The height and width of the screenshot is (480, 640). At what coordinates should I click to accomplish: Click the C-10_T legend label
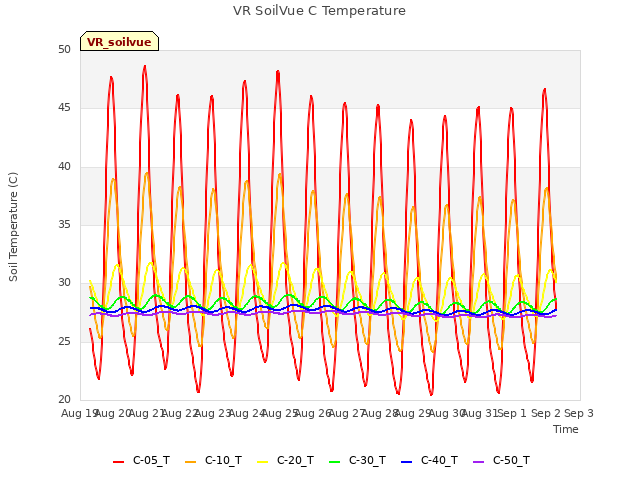pyautogui.click(x=223, y=460)
